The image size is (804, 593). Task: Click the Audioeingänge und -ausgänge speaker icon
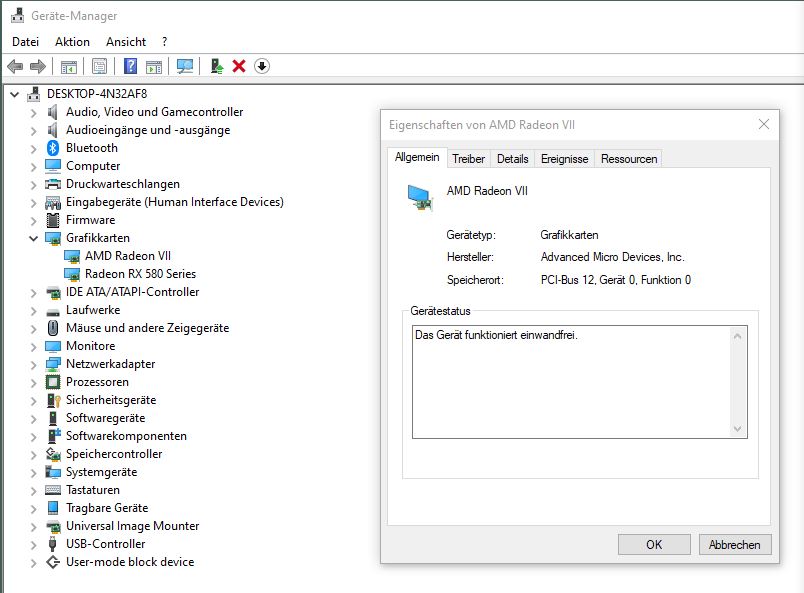(52, 130)
